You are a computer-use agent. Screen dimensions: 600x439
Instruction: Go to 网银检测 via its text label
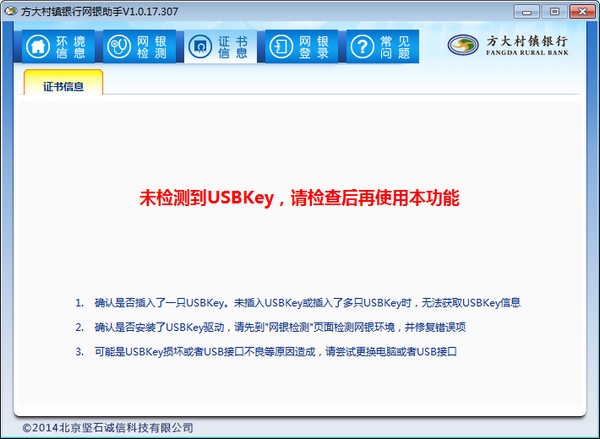(x=150, y=47)
